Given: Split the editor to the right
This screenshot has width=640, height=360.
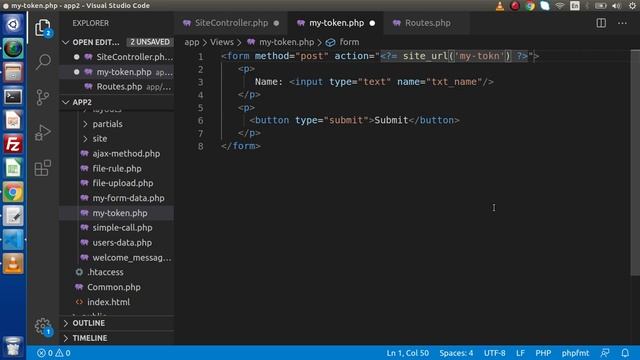Looking at the screenshot, I should tap(601, 23).
